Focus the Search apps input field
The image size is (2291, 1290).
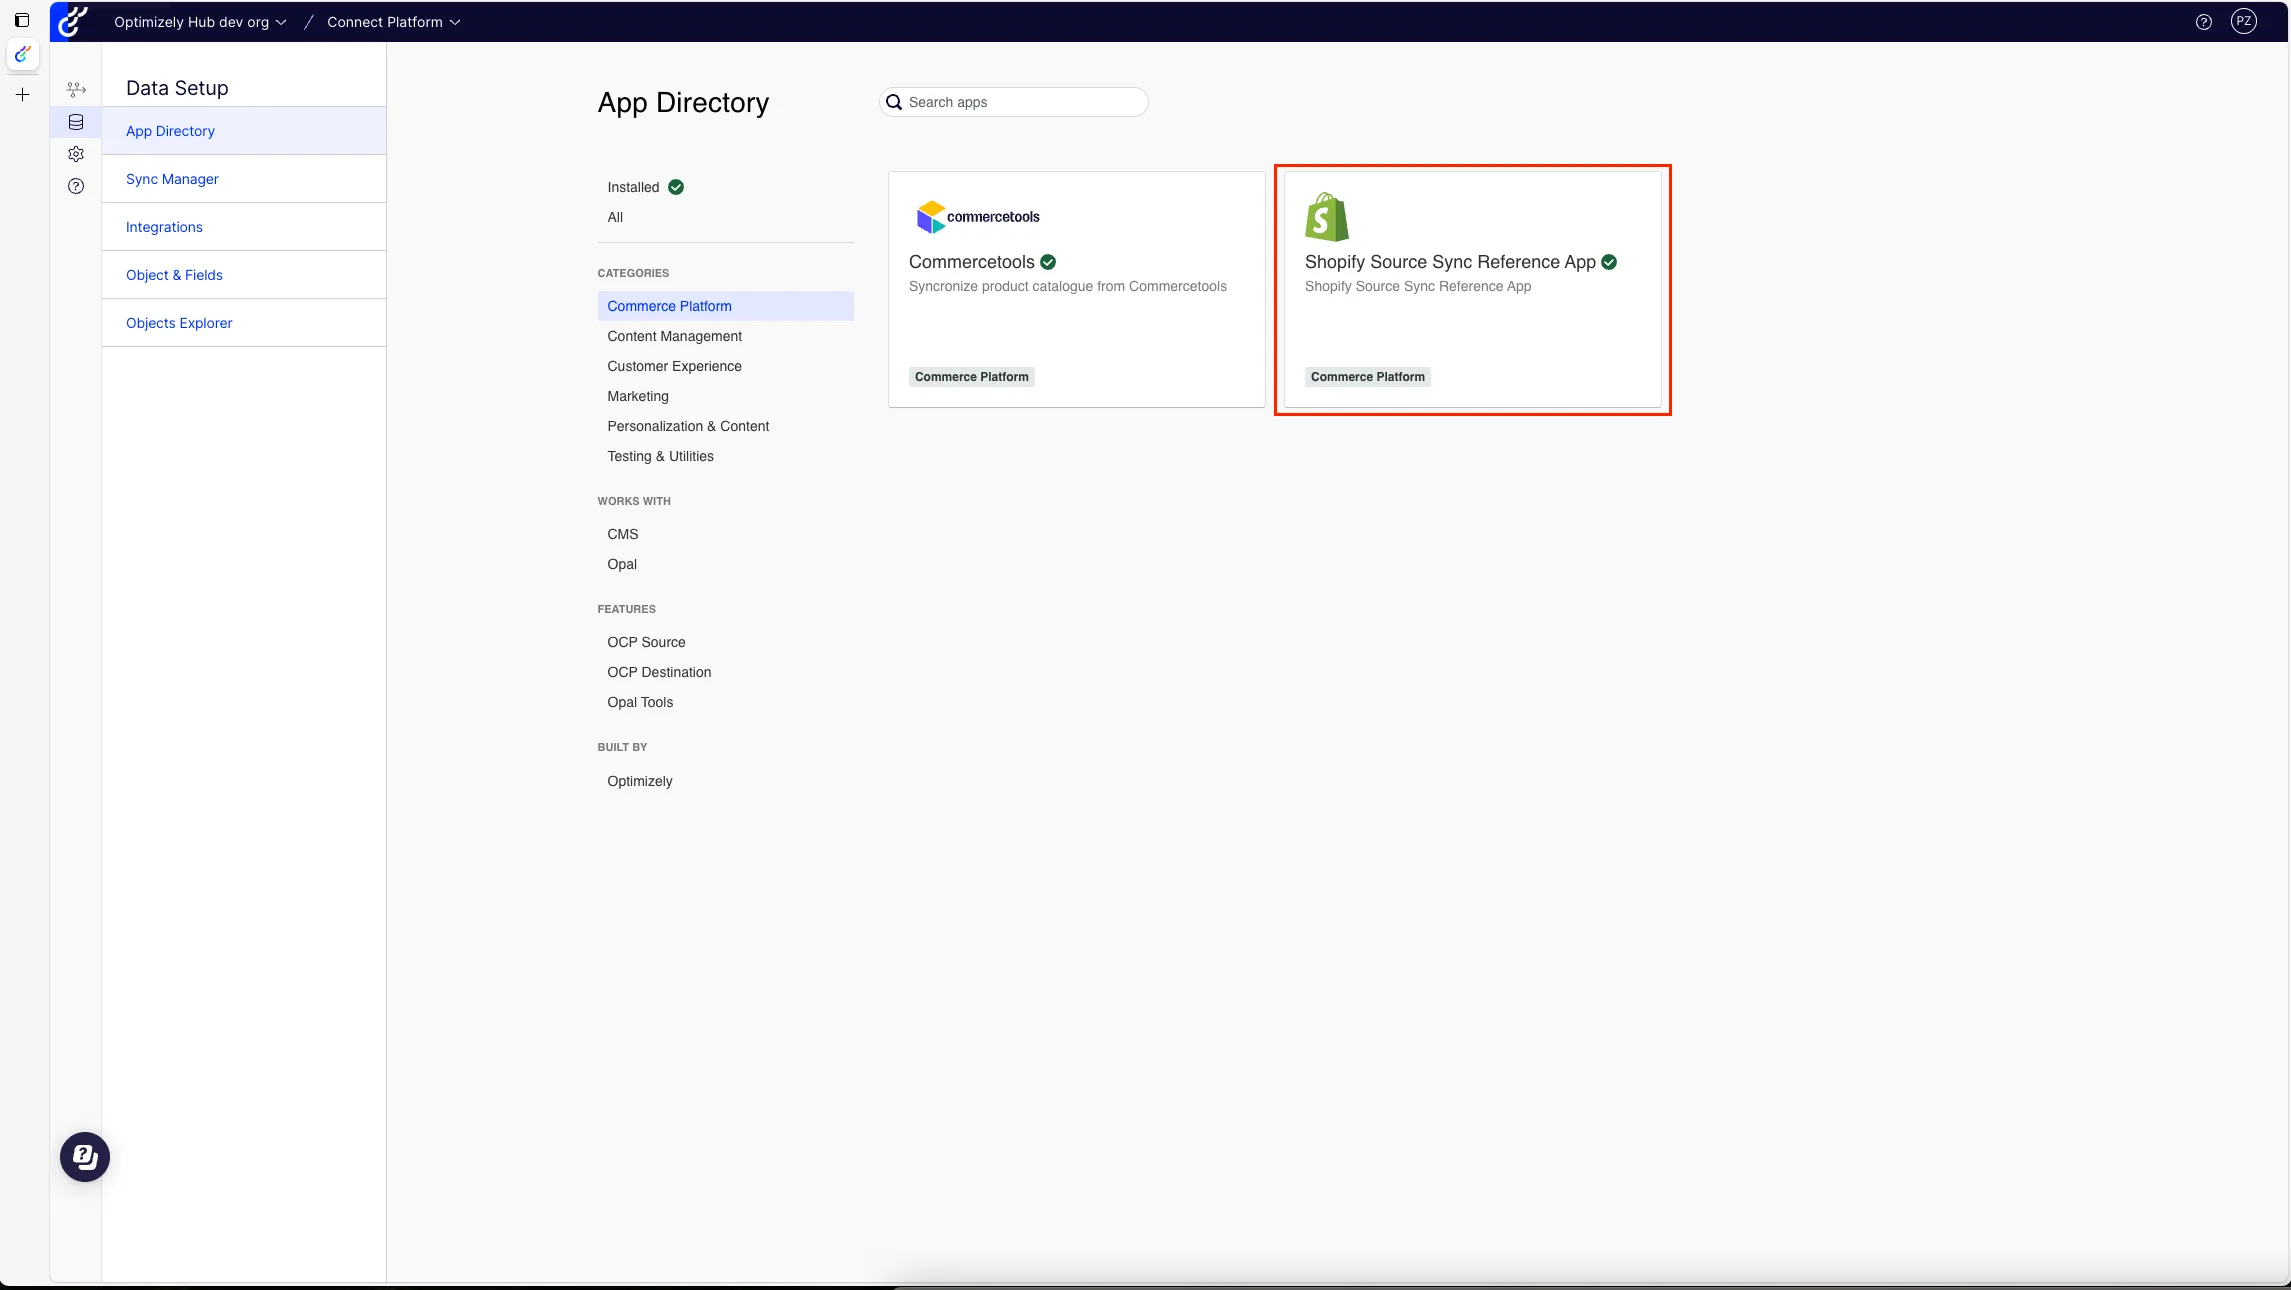click(x=1014, y=102)
